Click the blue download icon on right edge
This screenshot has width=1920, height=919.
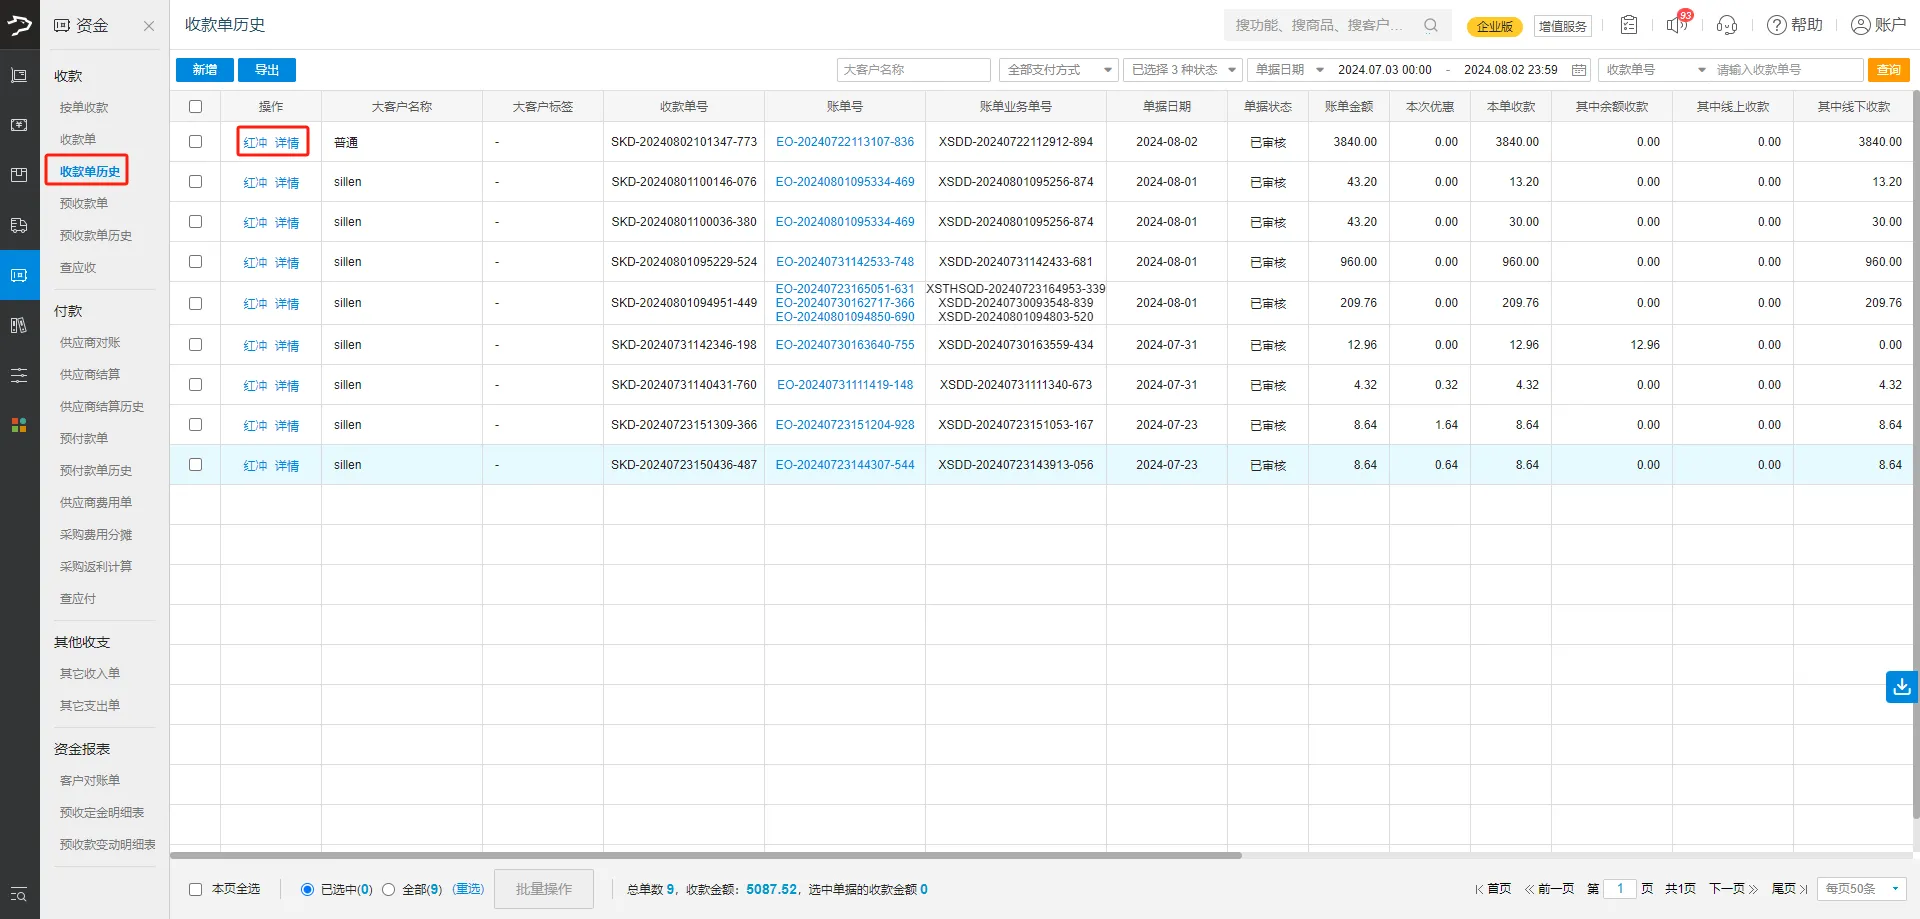click(1901, 687)
